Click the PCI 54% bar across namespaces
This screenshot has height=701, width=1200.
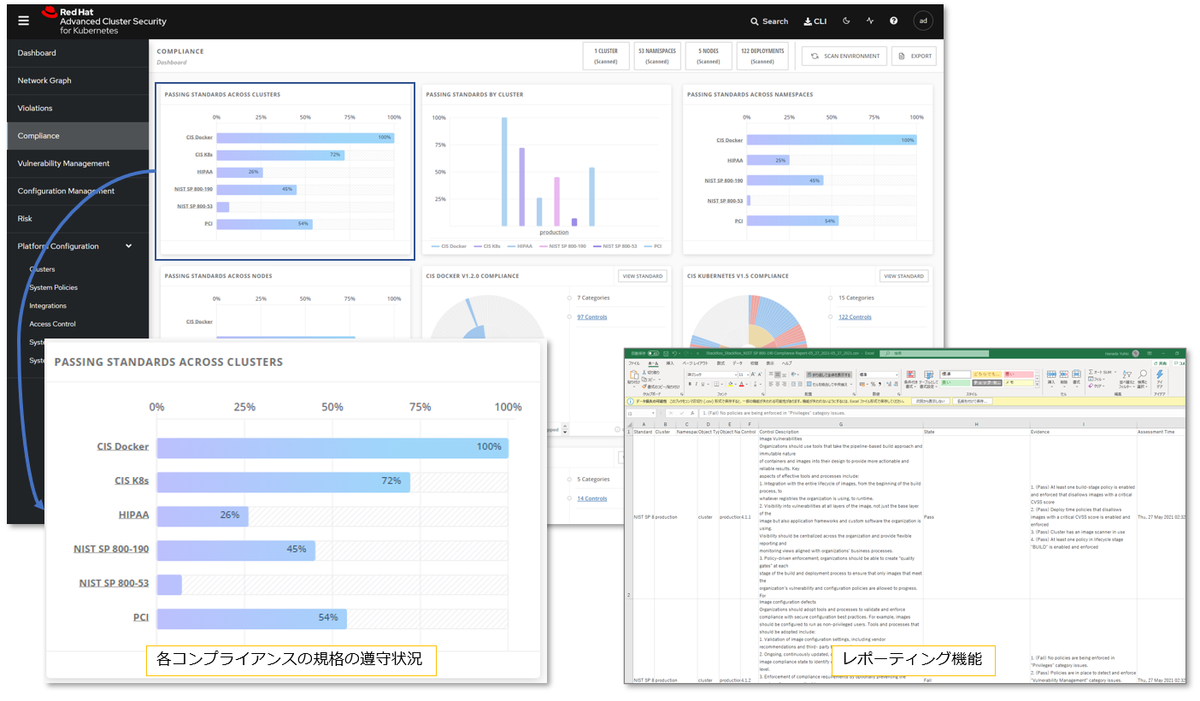[x=792, y=220]
